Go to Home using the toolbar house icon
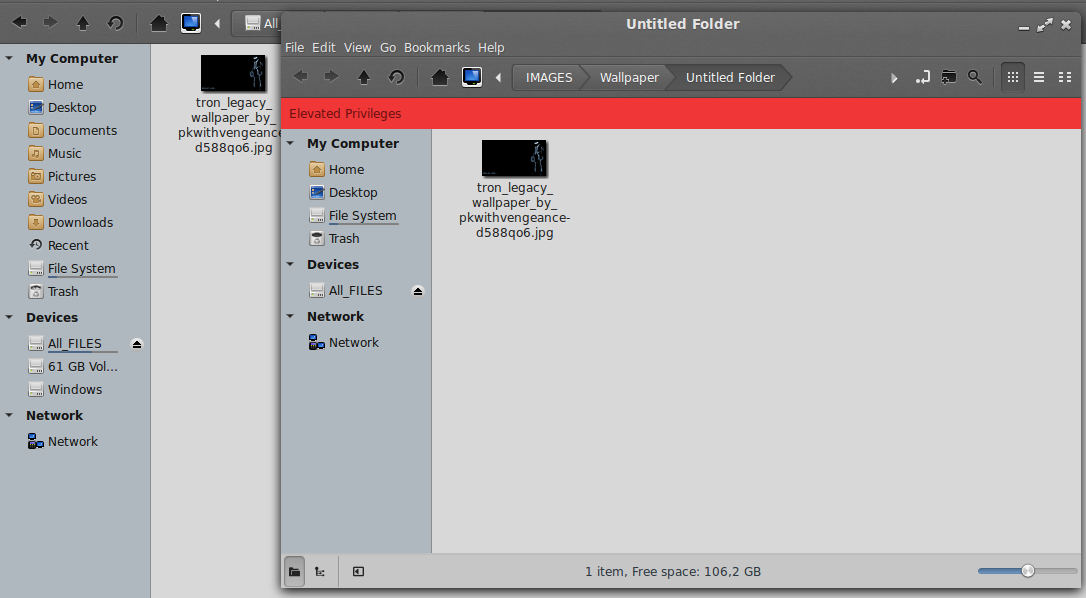This screenshot has height=598, width=1086. point(439,77)
